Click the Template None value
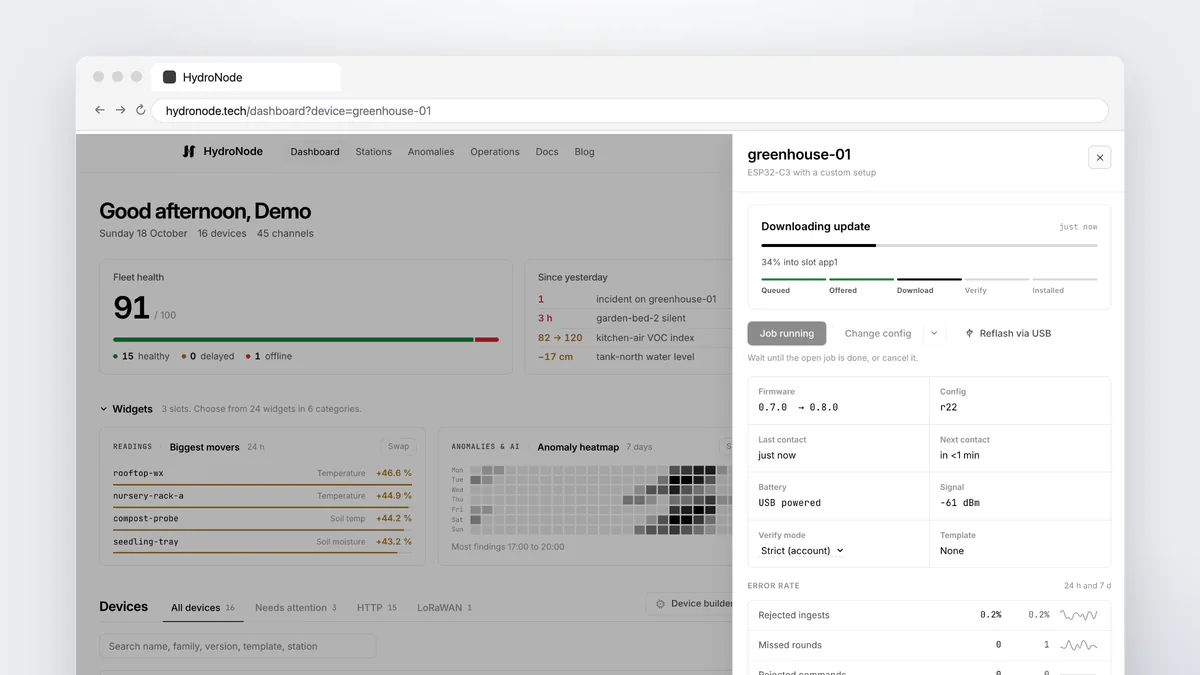Viewport: 1200px width, 675px height. [952, 551]
